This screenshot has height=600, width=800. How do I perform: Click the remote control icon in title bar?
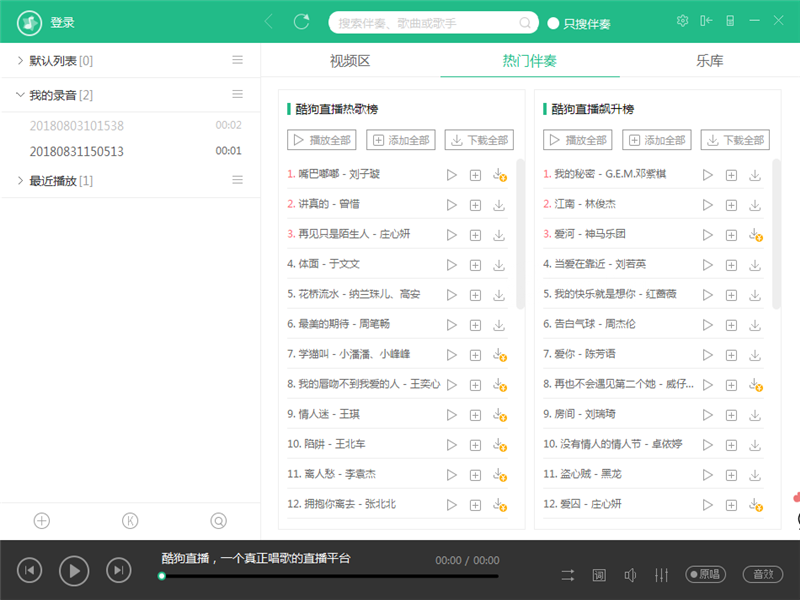pyautogui.click(x=730, y=21)
